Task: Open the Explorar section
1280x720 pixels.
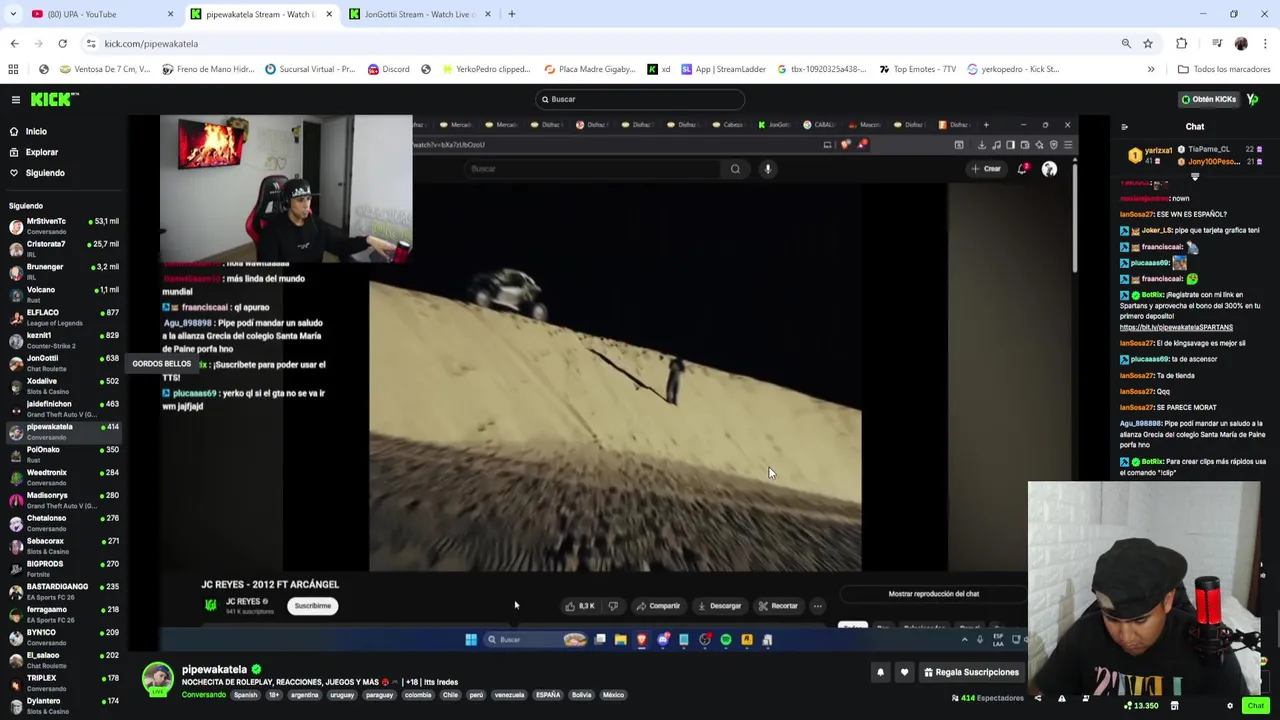Action: pos(42,152)
